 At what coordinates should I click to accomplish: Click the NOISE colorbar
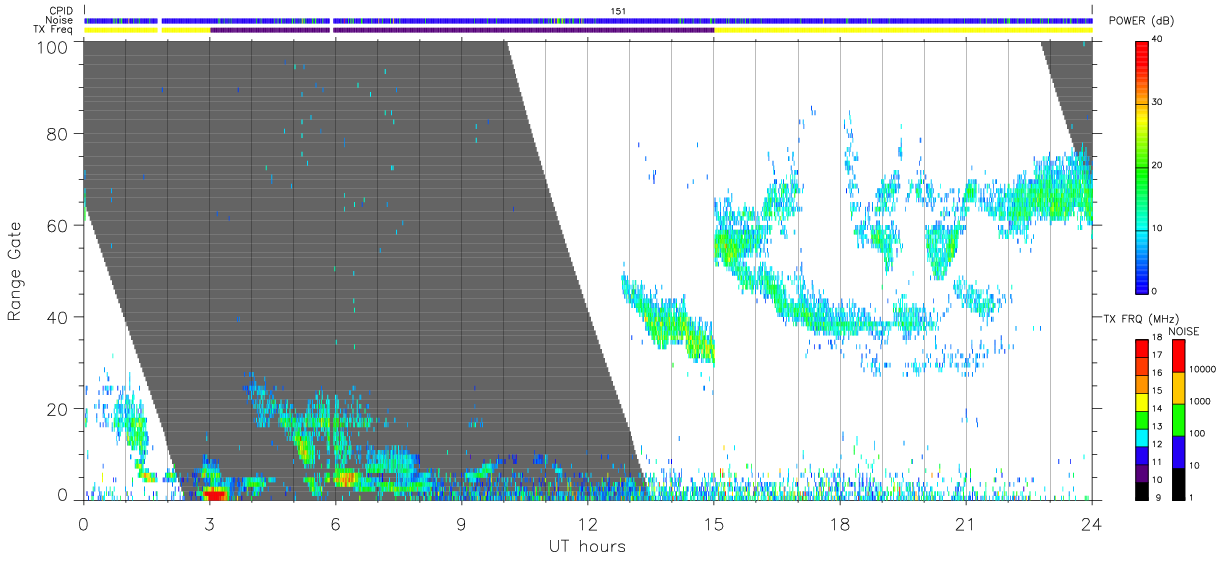(1179, 418)
